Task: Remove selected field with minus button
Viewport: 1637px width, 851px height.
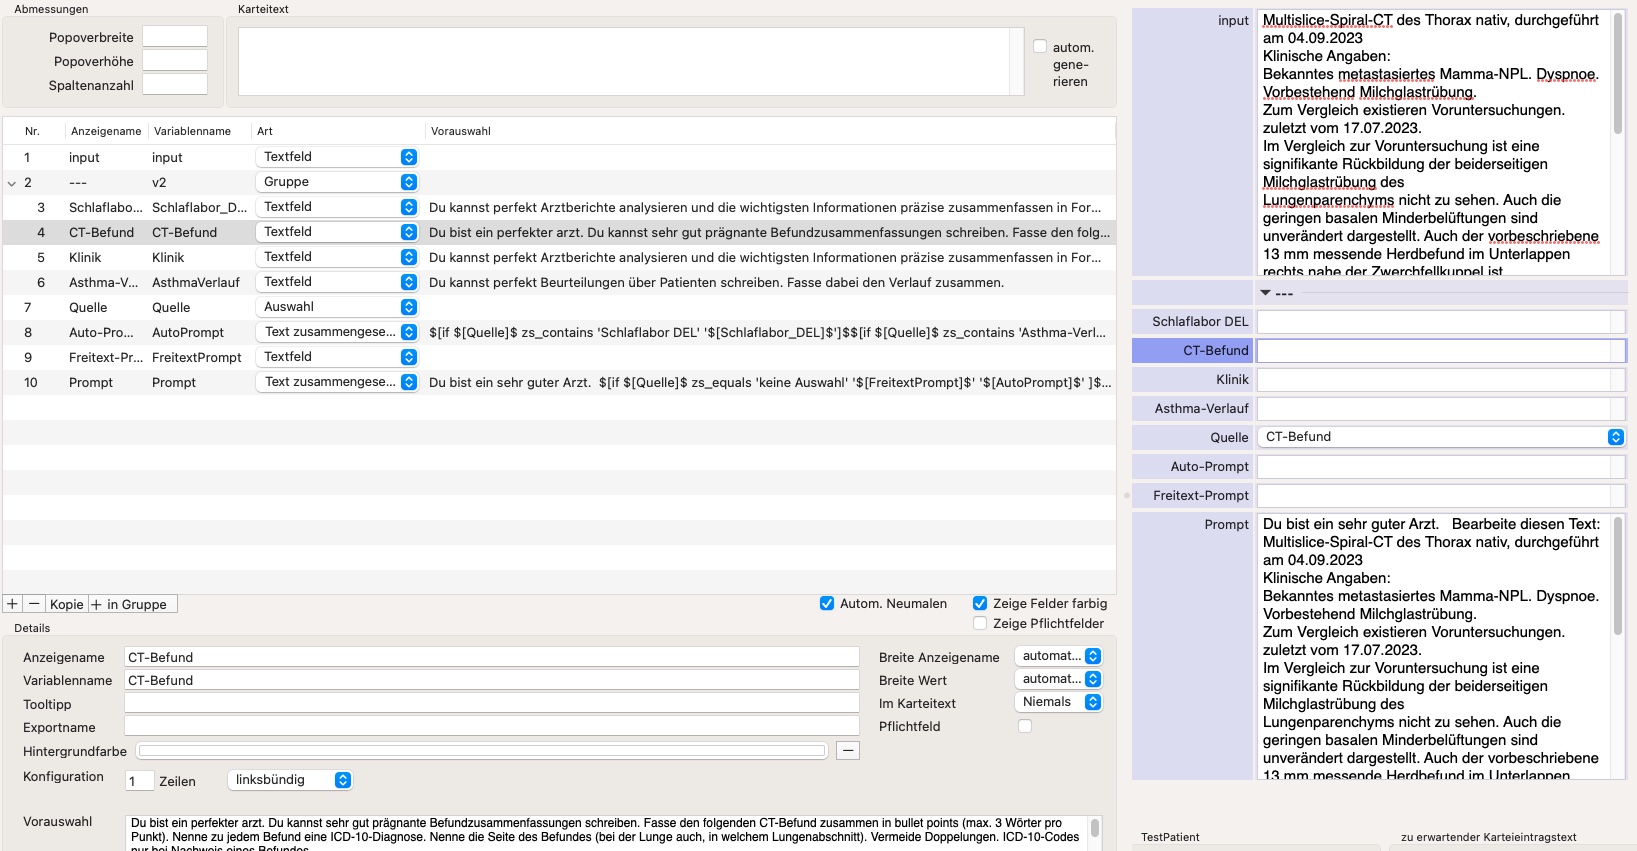Action: pos(34,604)
